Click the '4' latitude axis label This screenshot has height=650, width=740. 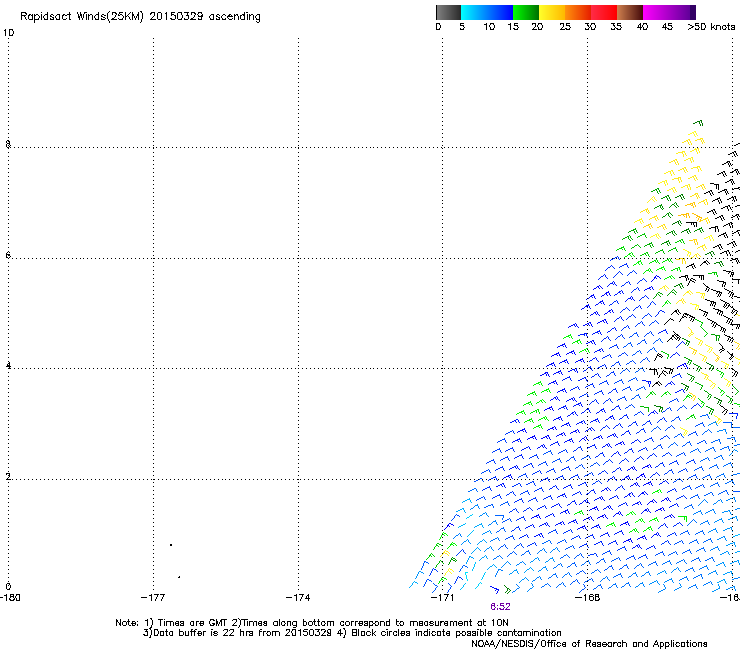[x=8, y=365]
